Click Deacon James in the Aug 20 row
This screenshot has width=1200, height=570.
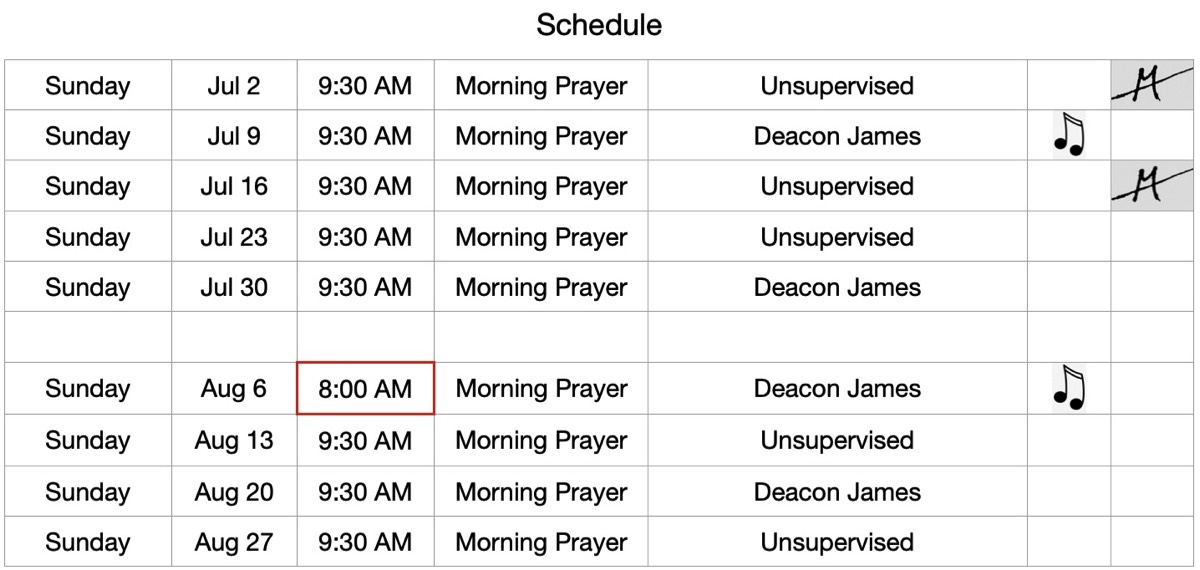(x=837, y=491)
